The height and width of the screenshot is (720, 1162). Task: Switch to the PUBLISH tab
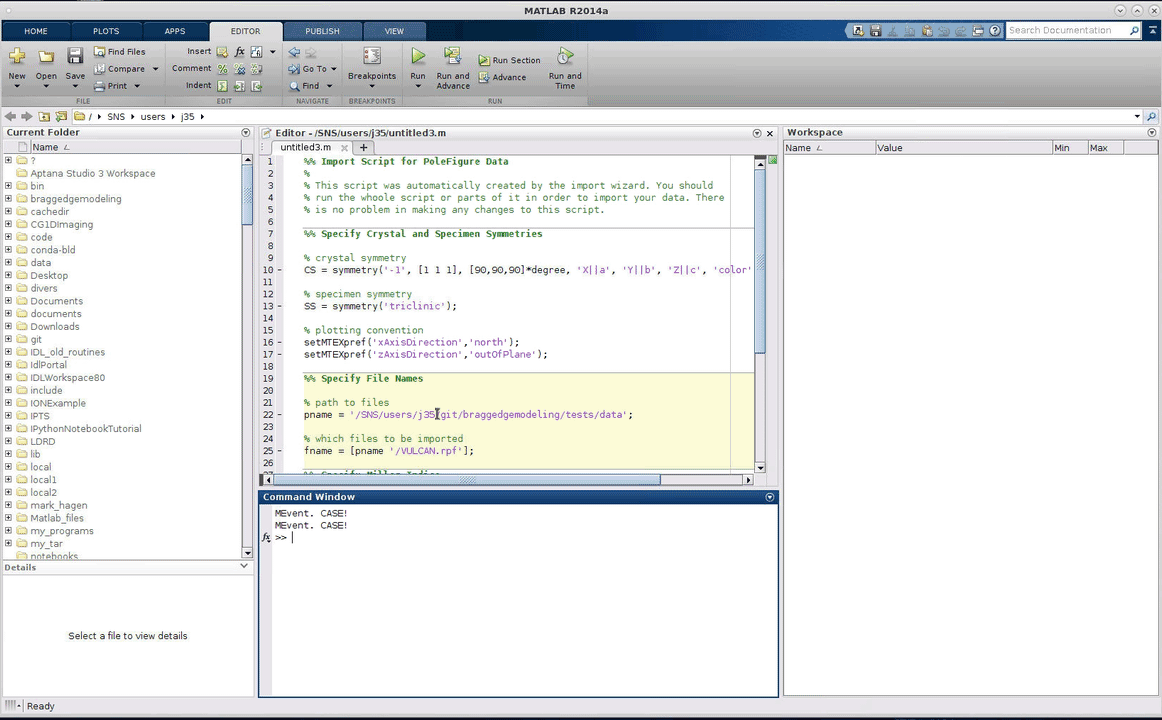click(x=322, y=31)
